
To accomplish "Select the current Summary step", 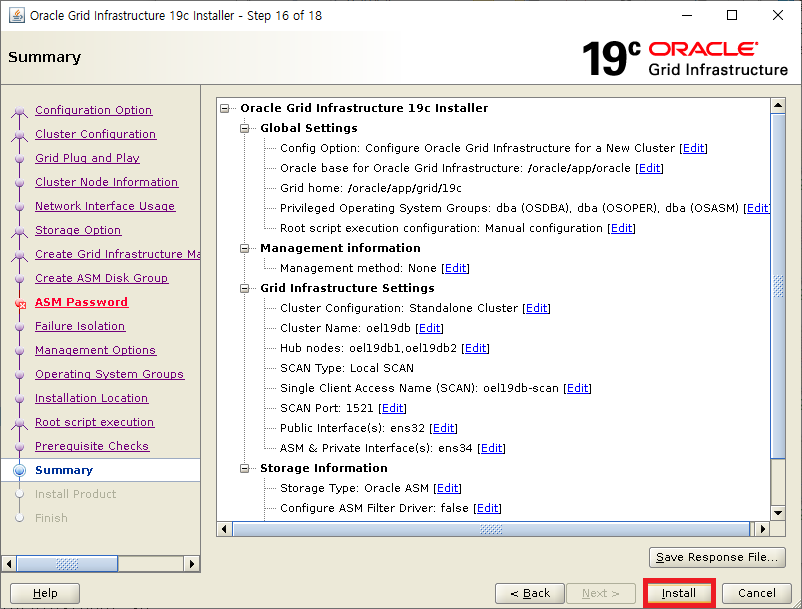I will (x=64, y=470).
